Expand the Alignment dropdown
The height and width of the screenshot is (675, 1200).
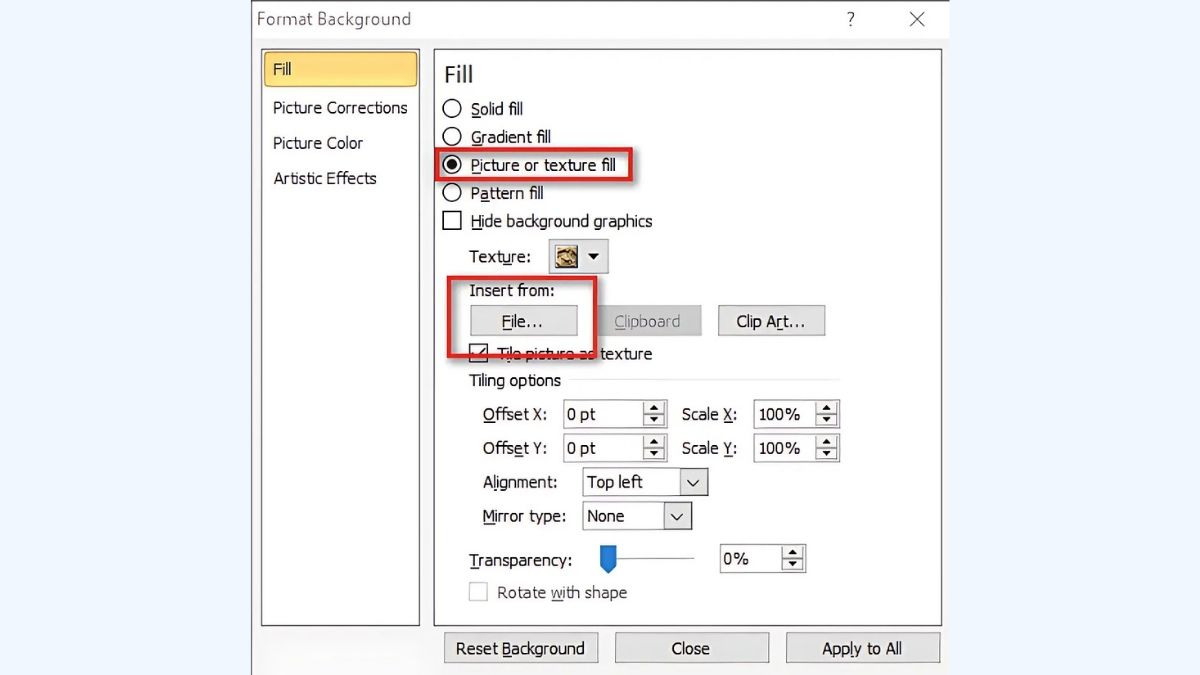tap(694, 482)
